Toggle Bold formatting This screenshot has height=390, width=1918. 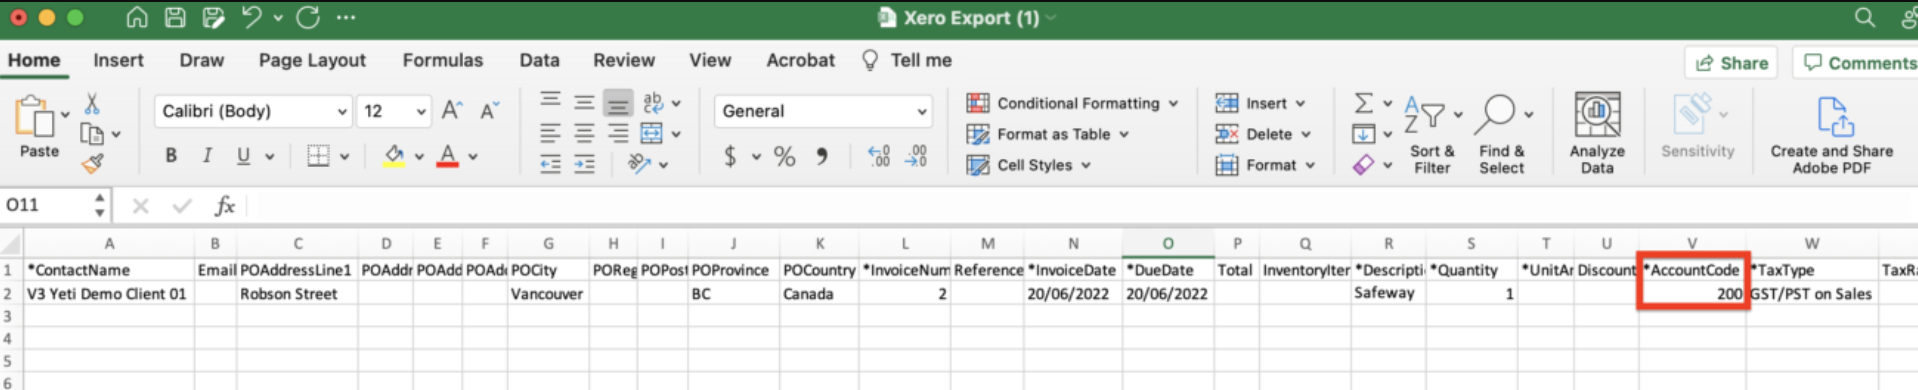[x=171, y=156]
